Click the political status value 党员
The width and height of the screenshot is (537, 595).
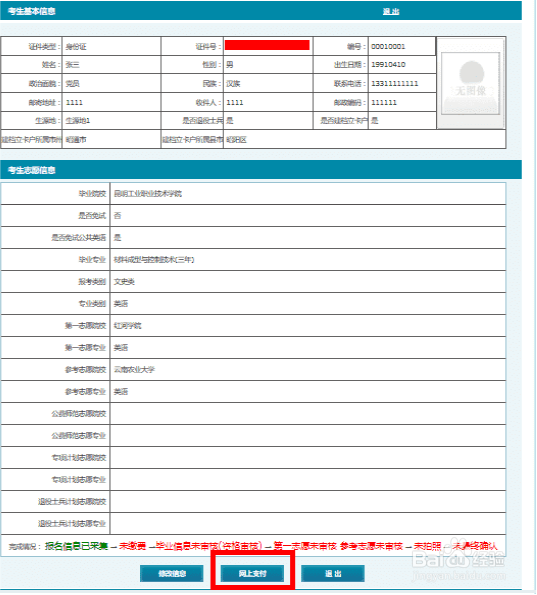[72, 84]
